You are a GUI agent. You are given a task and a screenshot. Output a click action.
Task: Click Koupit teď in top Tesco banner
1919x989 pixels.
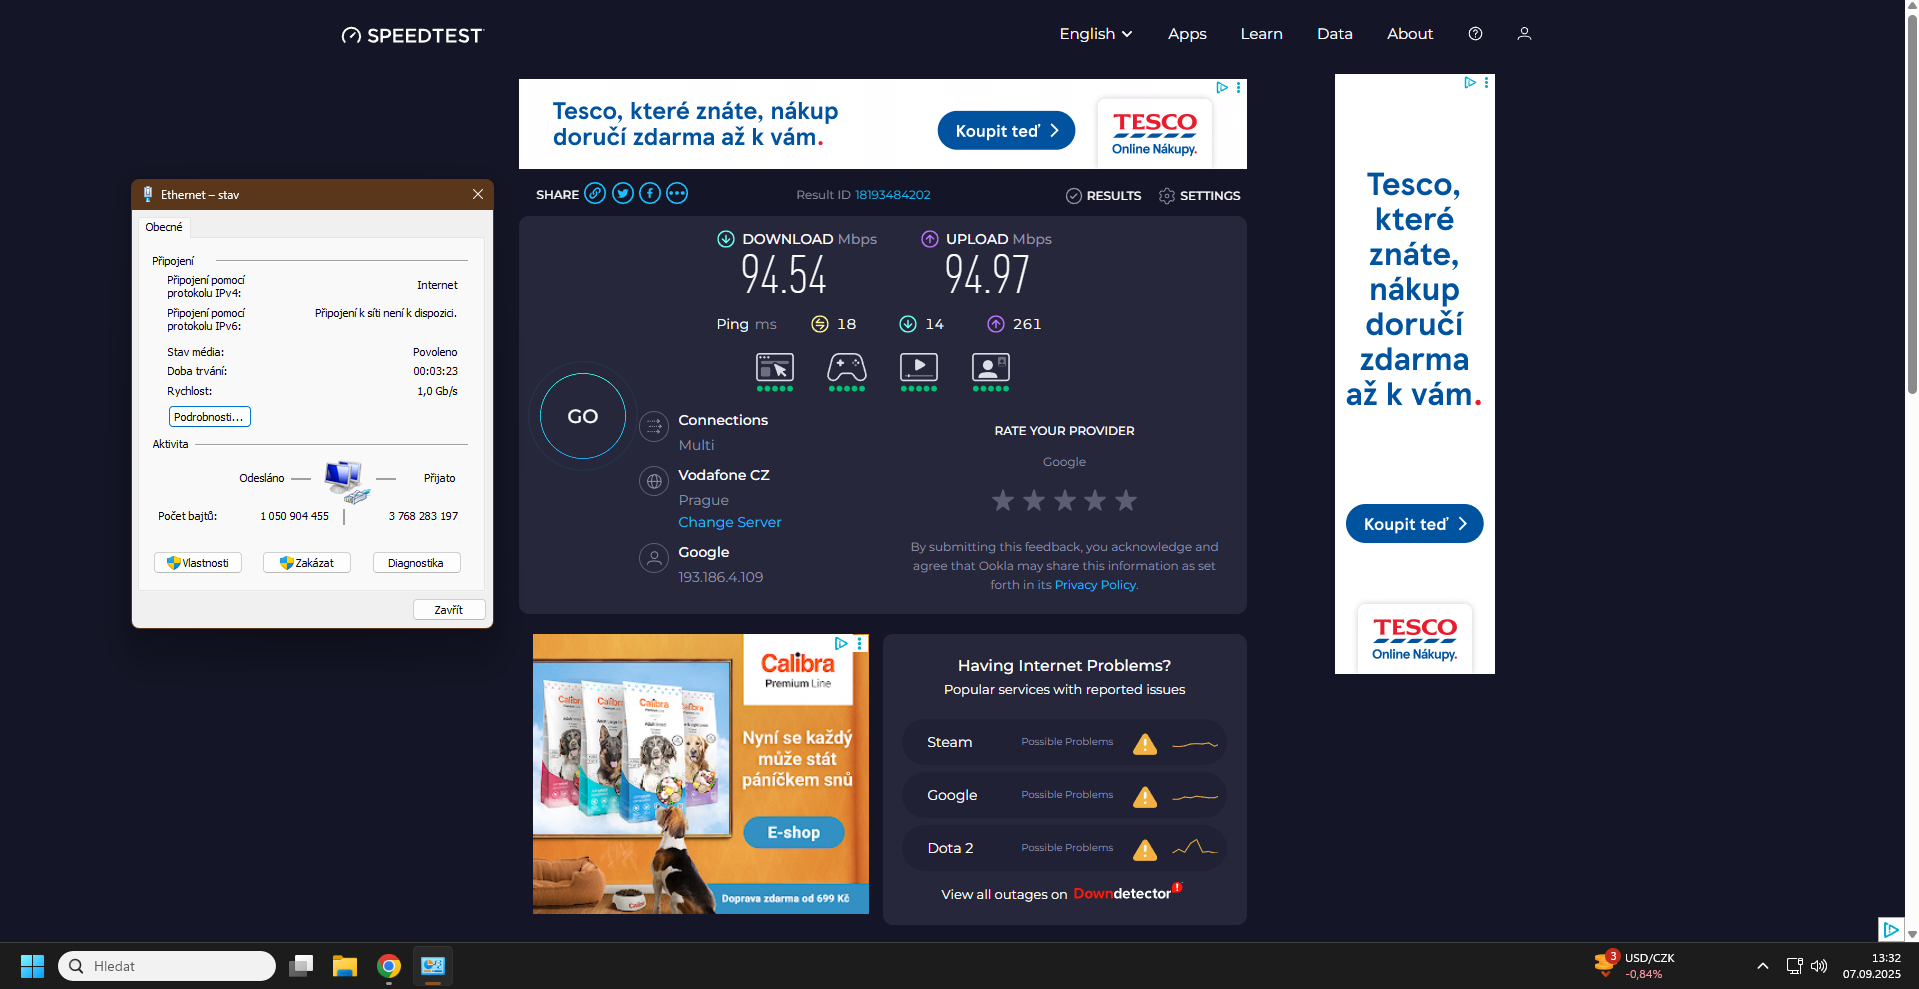[x=1006, y=130]
